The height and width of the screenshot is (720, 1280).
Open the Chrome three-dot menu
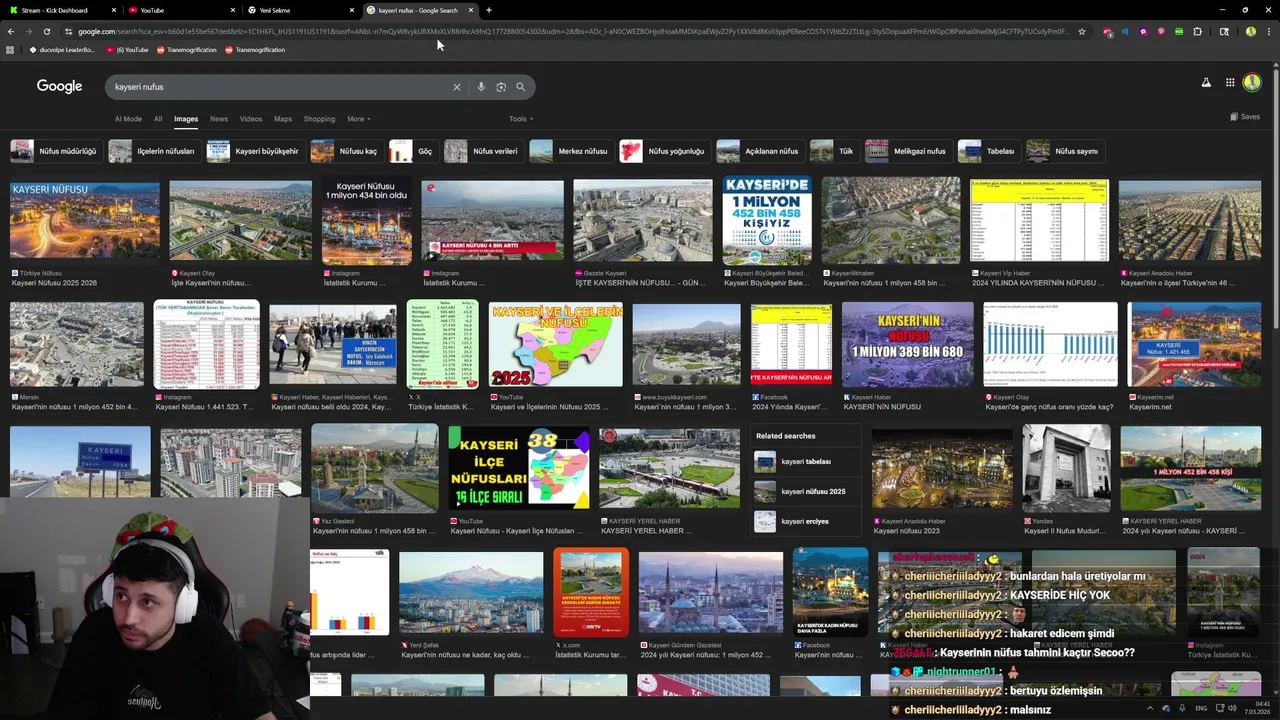1269,32
